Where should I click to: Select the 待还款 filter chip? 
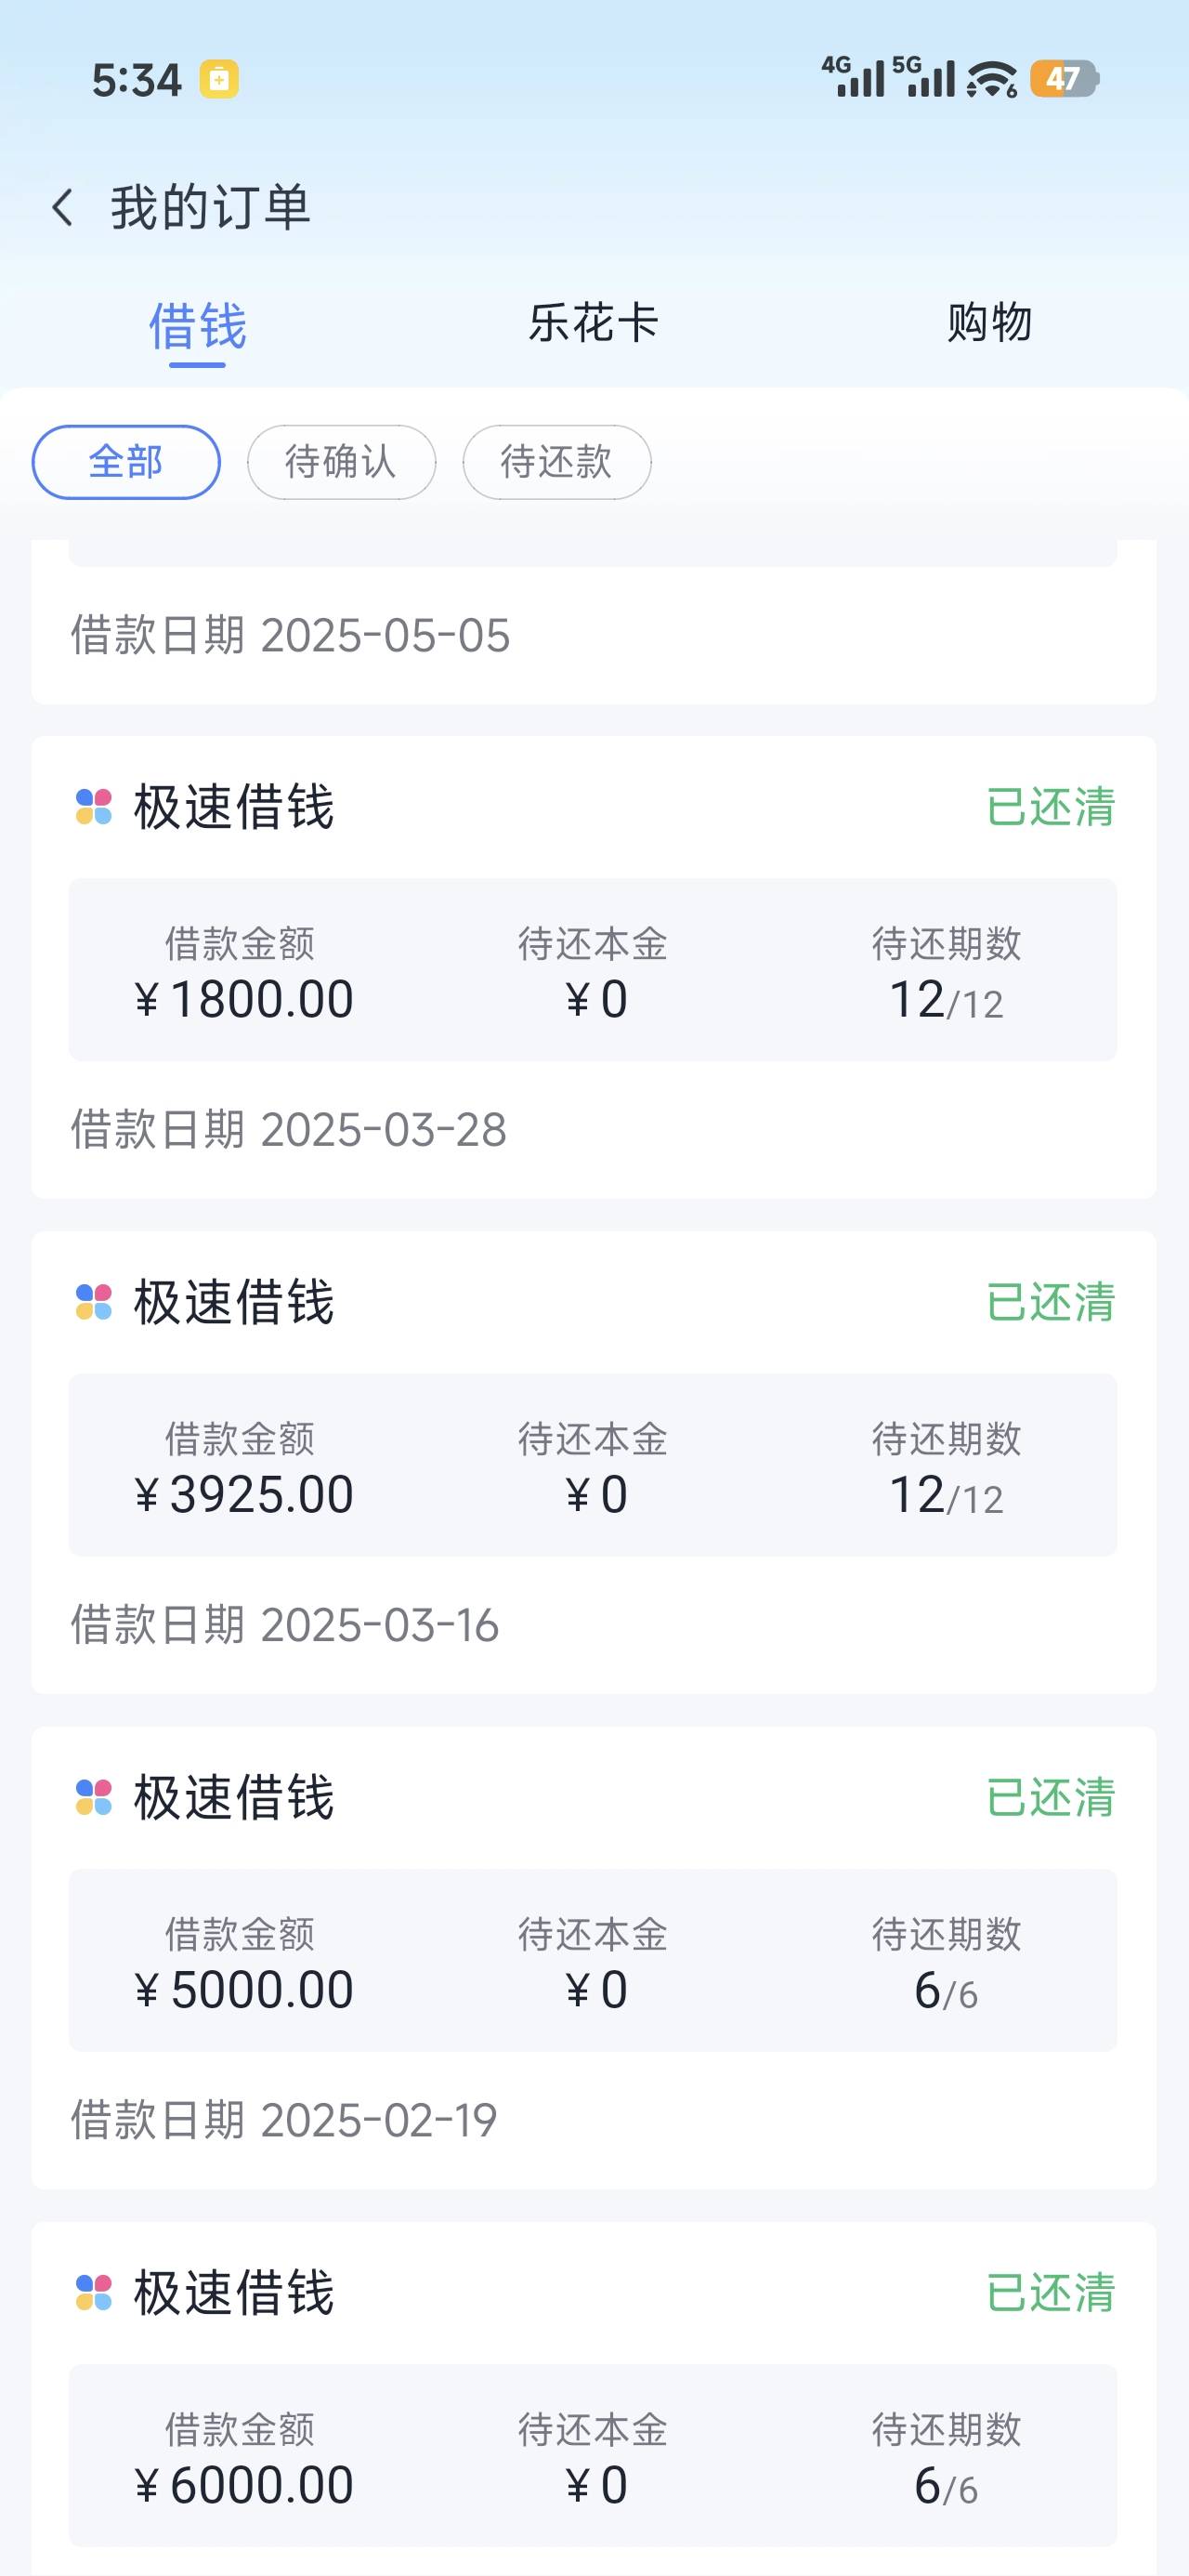[556, 462]
